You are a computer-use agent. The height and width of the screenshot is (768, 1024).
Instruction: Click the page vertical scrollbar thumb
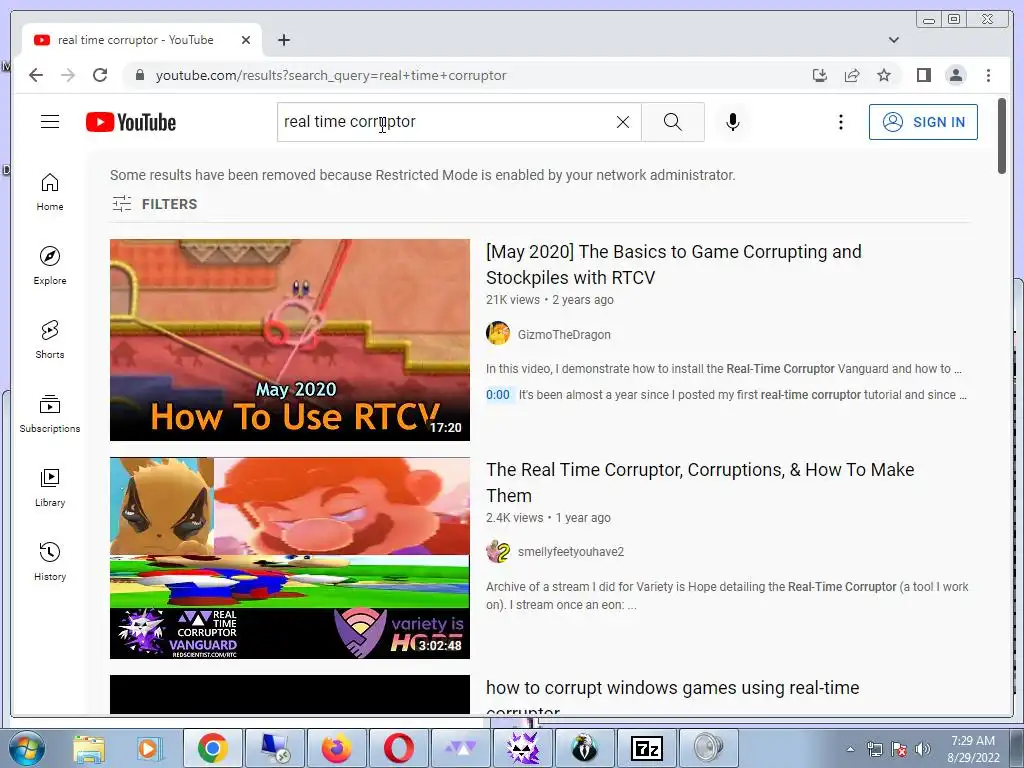(x=1002, y=136)
